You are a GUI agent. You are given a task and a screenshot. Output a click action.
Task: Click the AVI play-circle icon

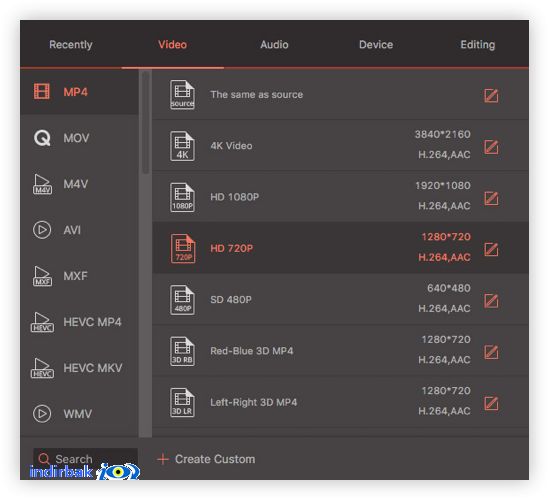(42, 230)
